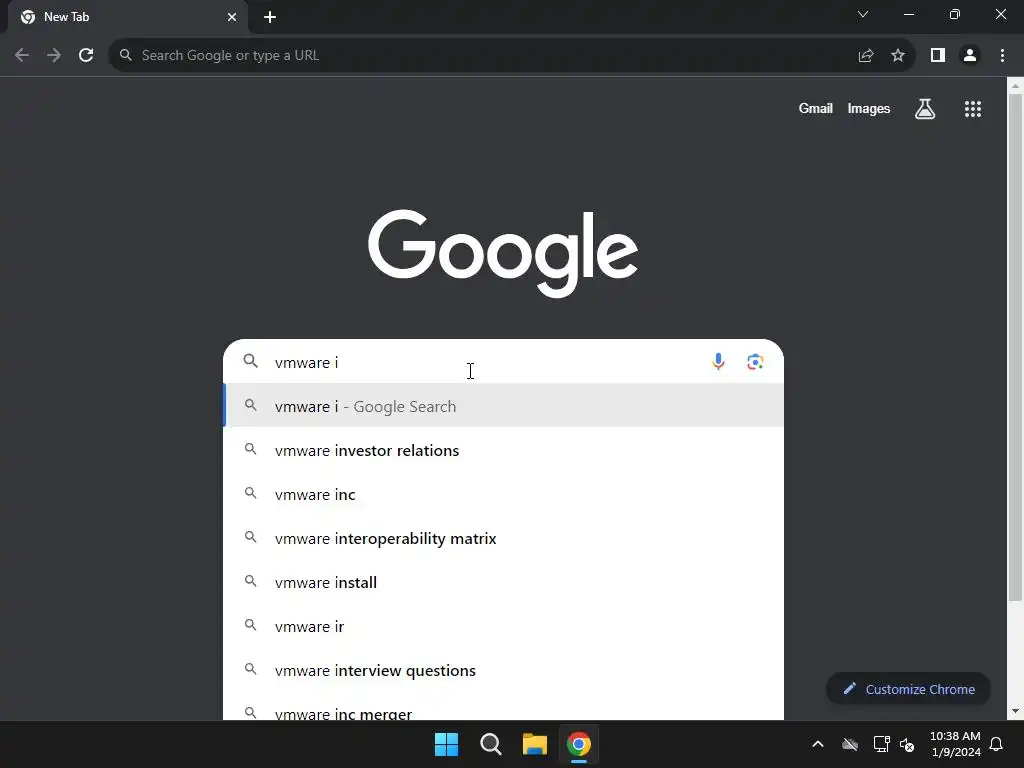This screenshot has width=1024, height=768.
Task: Launch File Explorer from the taskbar
Action: click(x=535, y=744)
